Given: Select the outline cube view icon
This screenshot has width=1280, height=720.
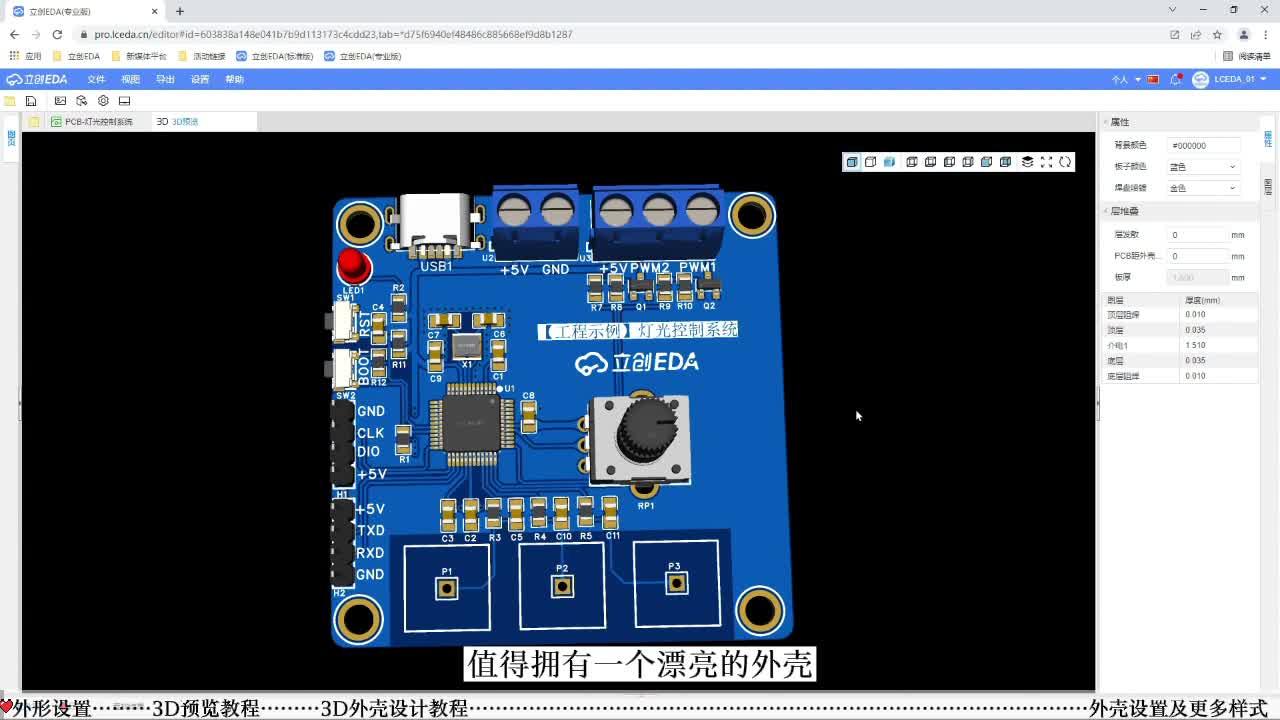Looking at the screenshot, I should pos(870,162).
